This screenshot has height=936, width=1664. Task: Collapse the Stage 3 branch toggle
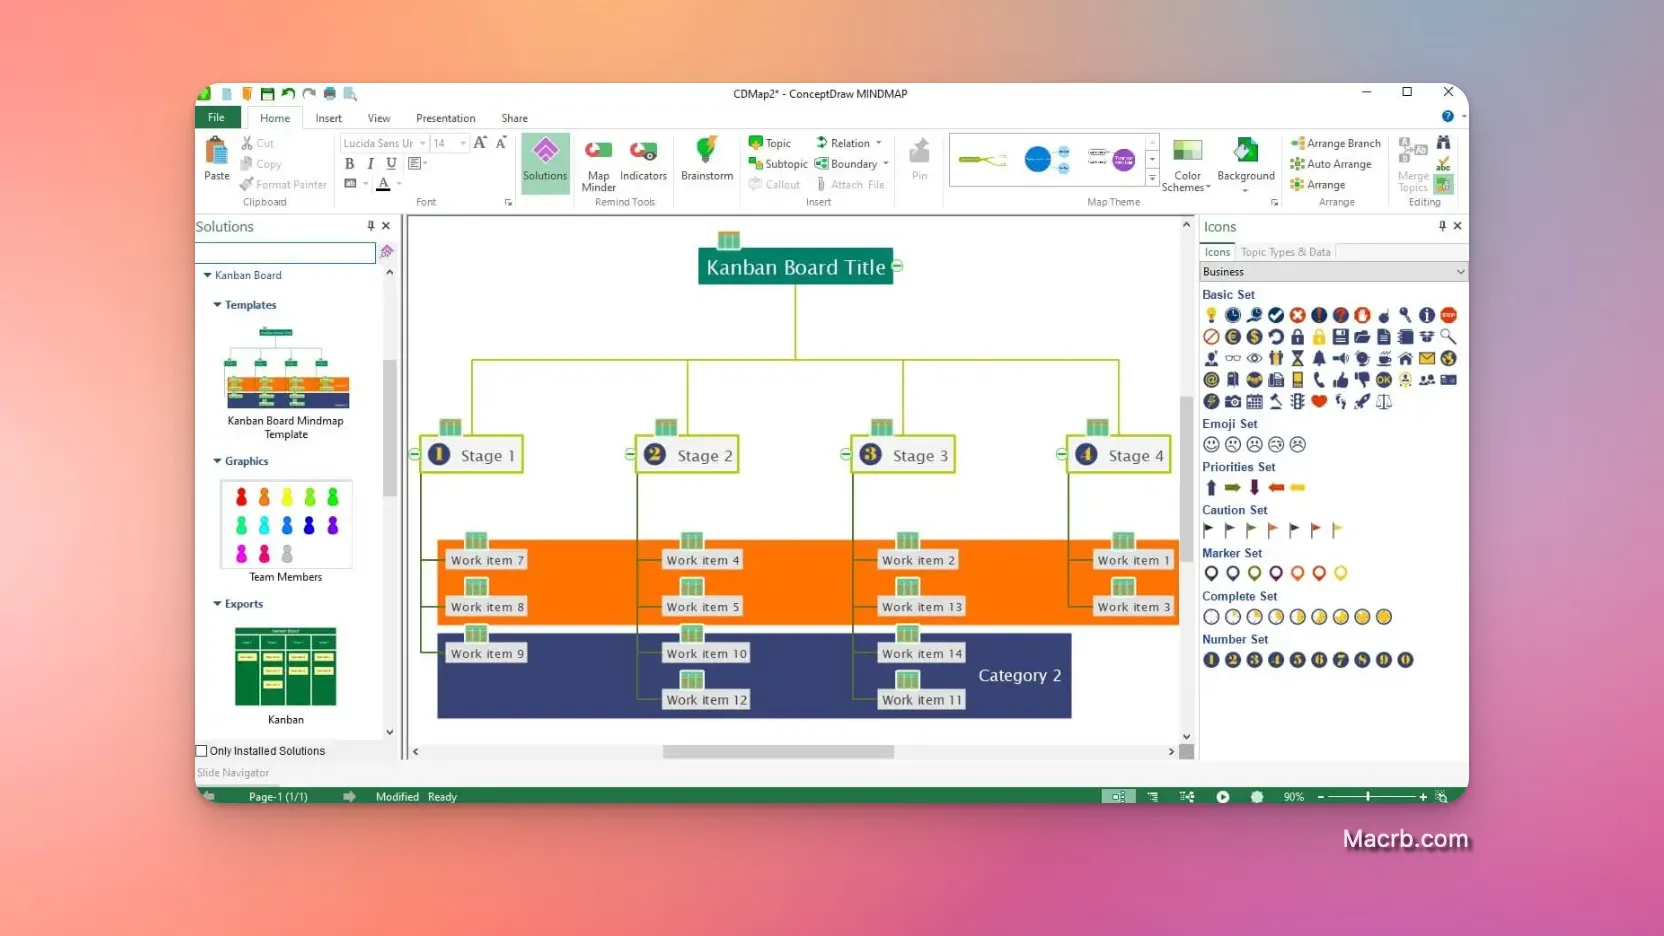846,455
